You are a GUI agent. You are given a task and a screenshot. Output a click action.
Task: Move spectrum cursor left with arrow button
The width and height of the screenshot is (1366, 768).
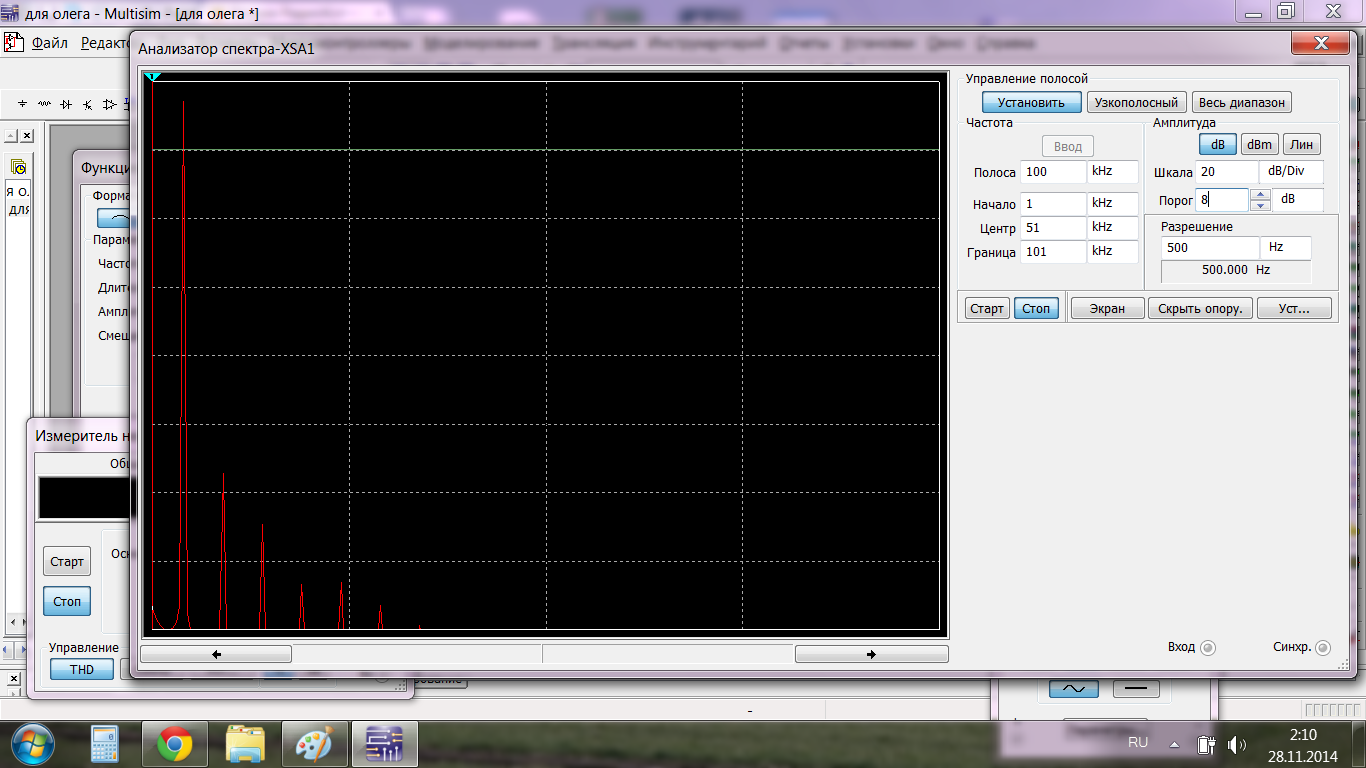(216, 654)
